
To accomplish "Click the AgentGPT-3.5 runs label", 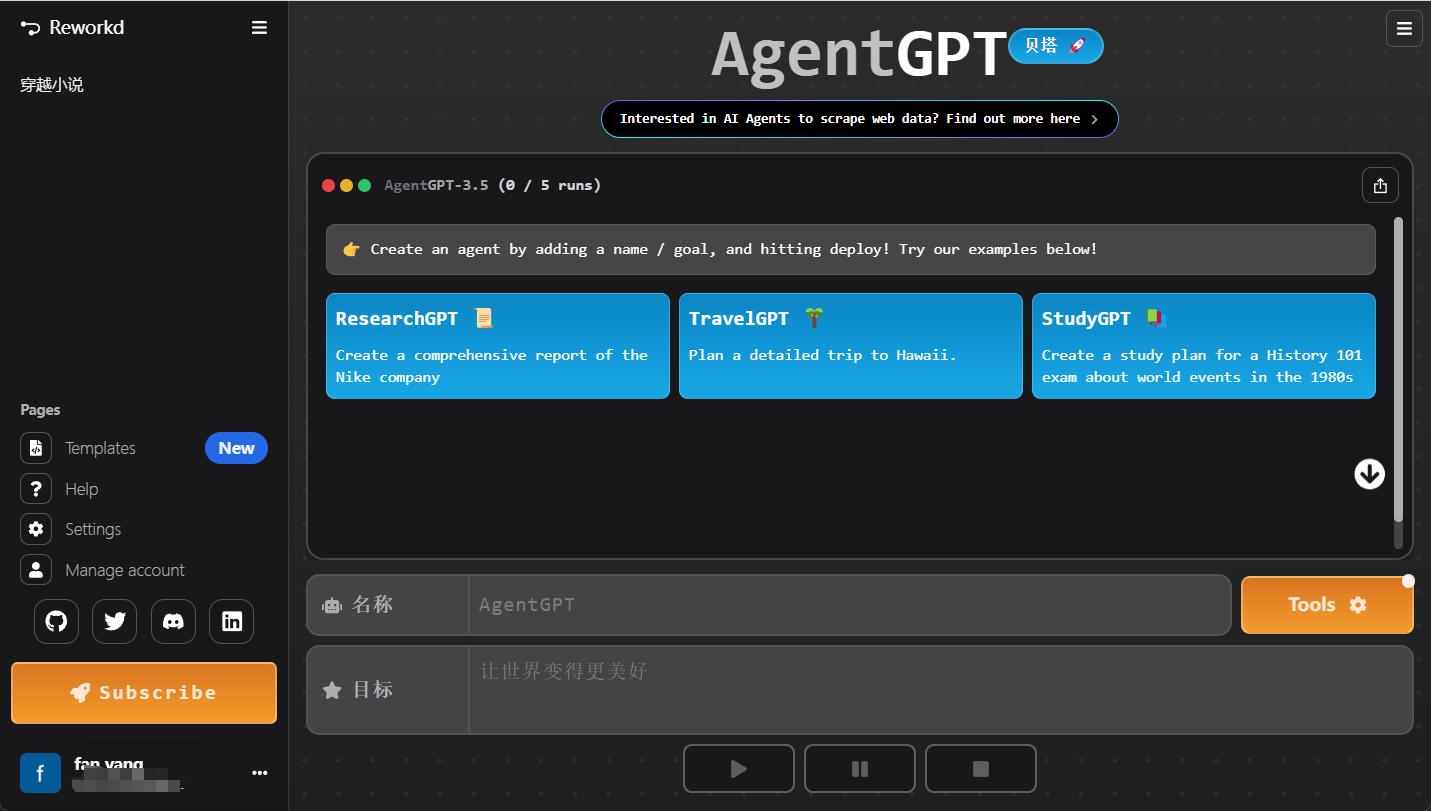I will coord(493,185).
